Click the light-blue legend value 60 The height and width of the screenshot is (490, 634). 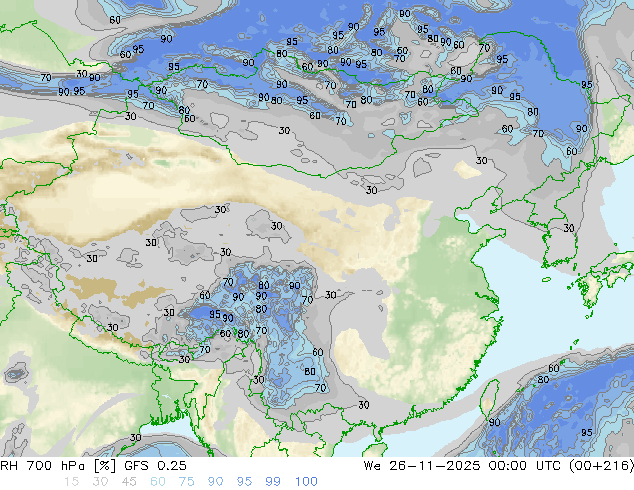pos(158,482)
